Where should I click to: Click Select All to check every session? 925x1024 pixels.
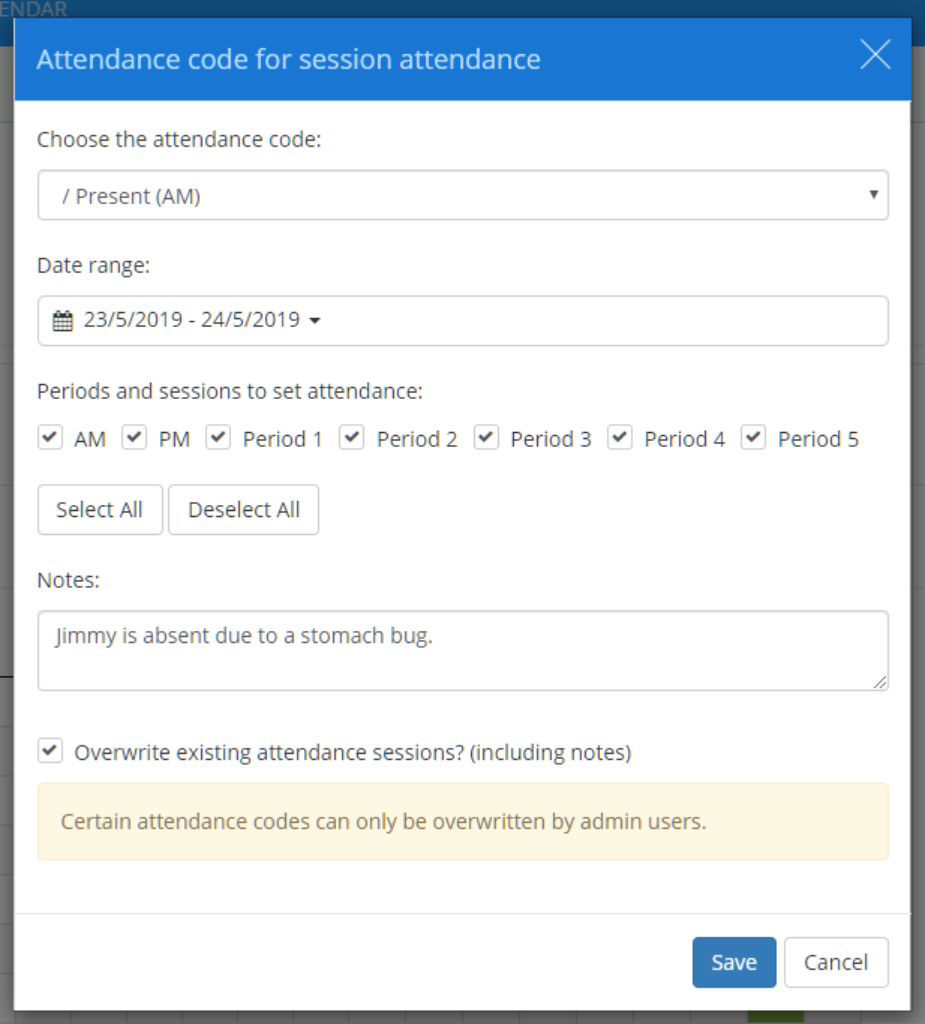click(x=99, y=509)
